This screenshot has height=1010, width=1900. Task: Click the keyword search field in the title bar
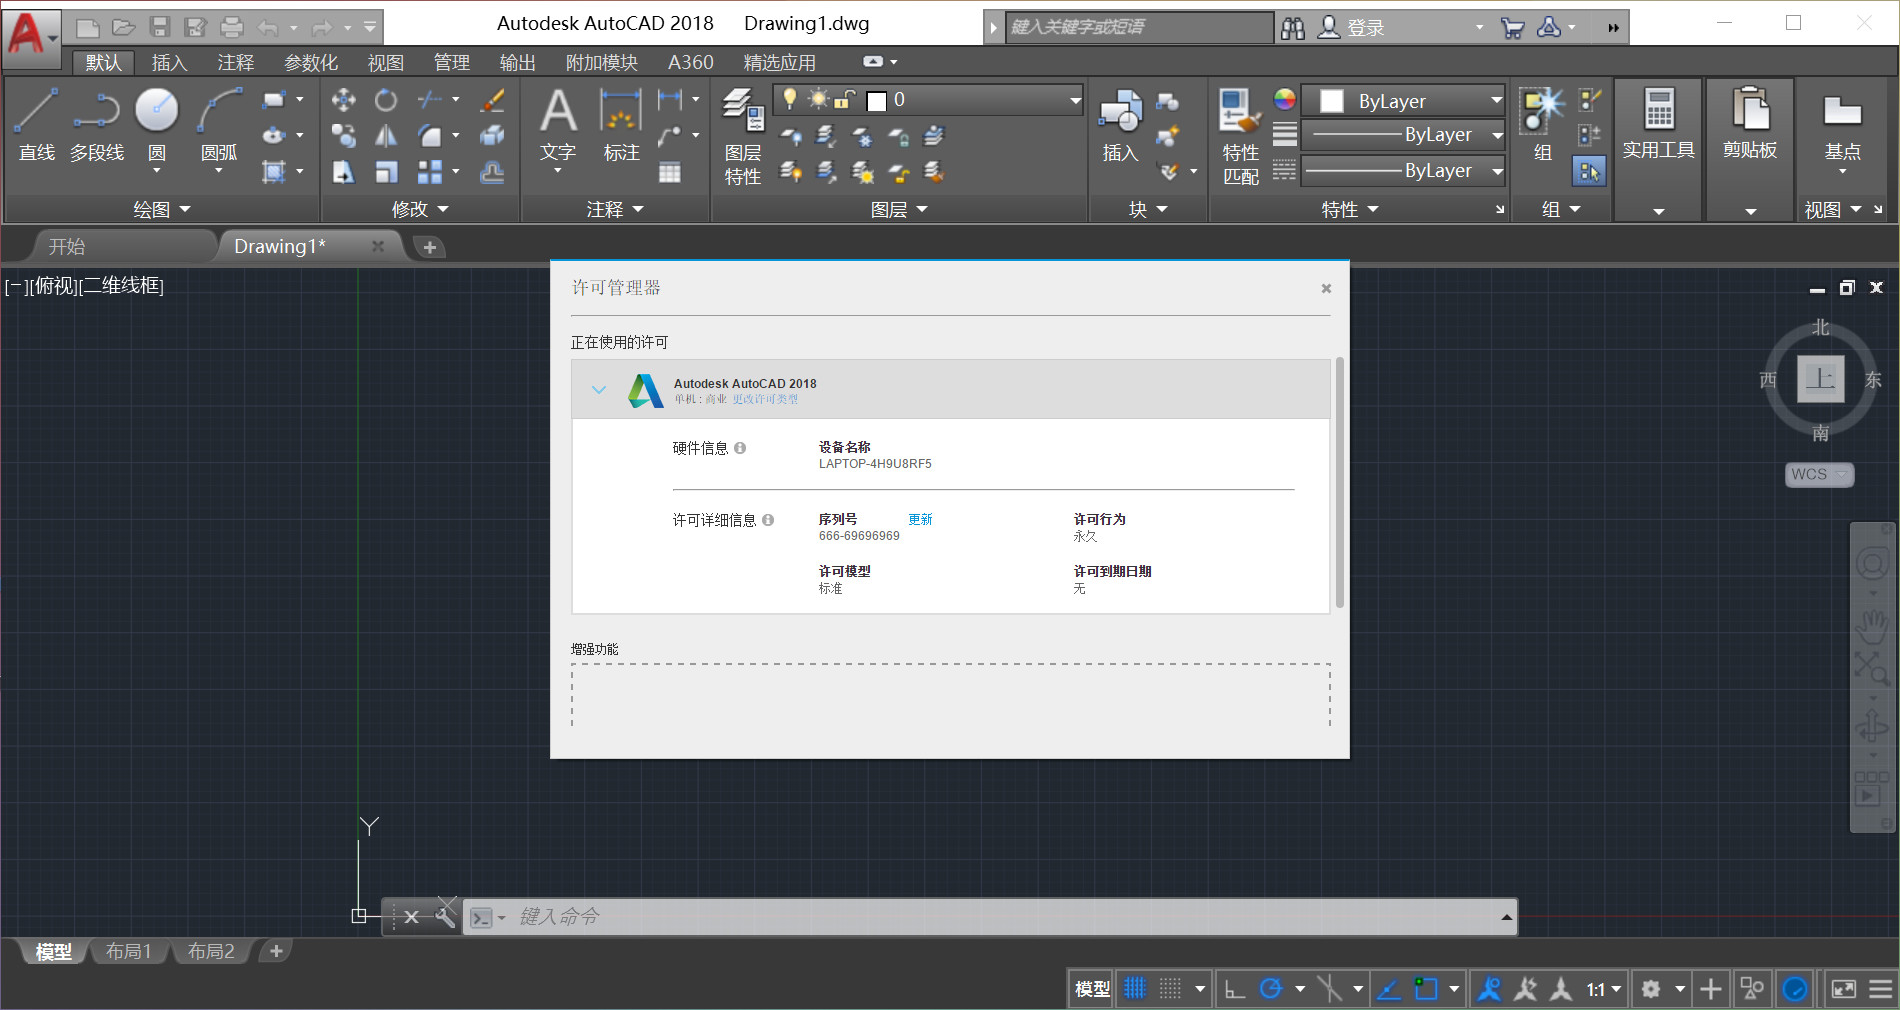click(x=1139, y=27)
